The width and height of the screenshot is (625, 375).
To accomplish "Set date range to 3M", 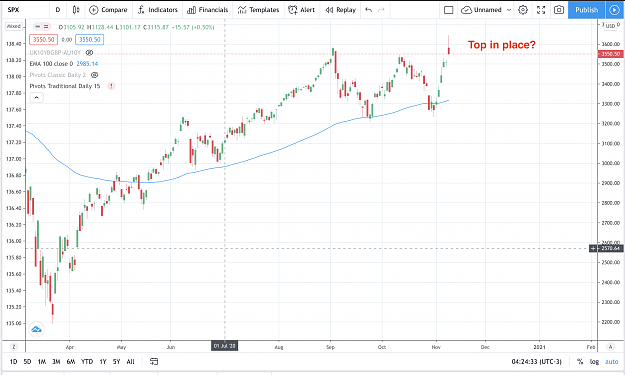I will (56, 362).
